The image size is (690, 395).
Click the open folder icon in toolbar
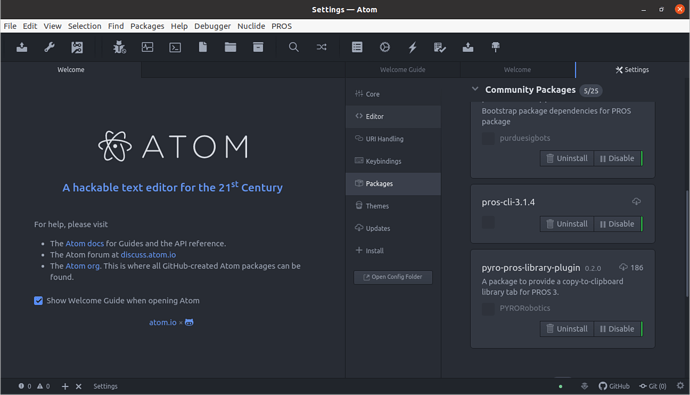231,47
